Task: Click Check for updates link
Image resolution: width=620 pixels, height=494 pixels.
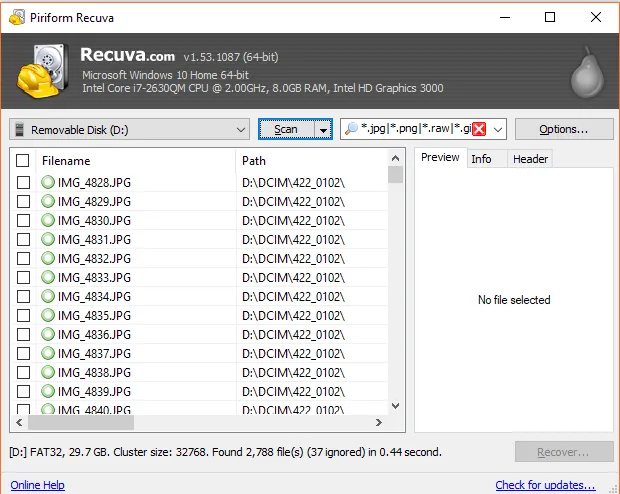Action: coord(545,485)
